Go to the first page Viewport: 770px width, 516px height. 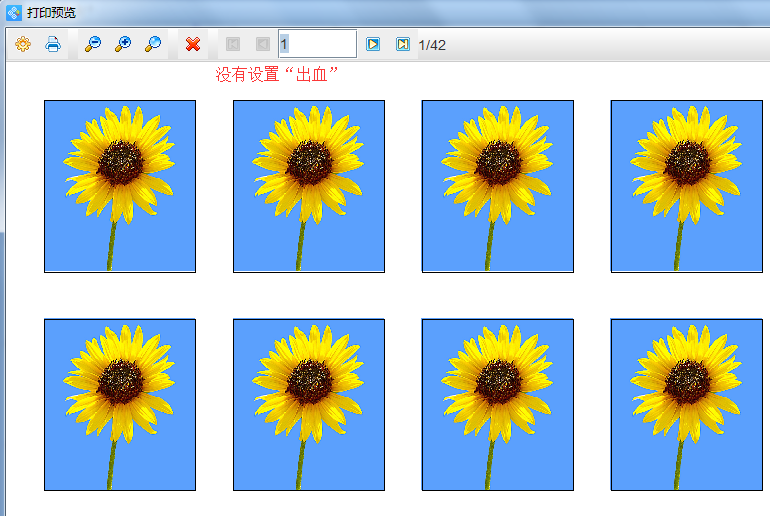(x=233, y=44)
